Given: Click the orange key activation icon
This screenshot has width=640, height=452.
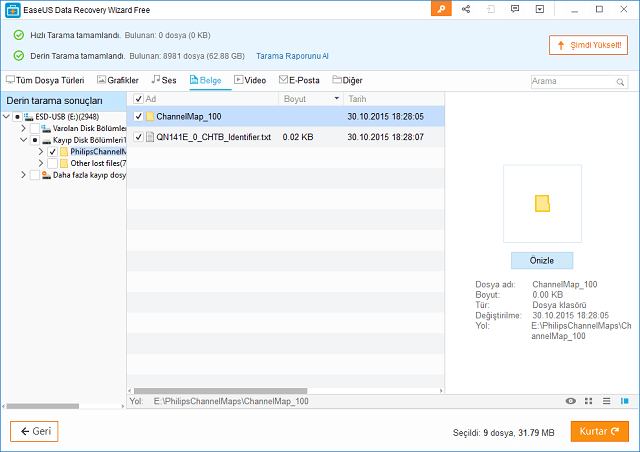Looking at the screenshot, I should coord(441,9).
